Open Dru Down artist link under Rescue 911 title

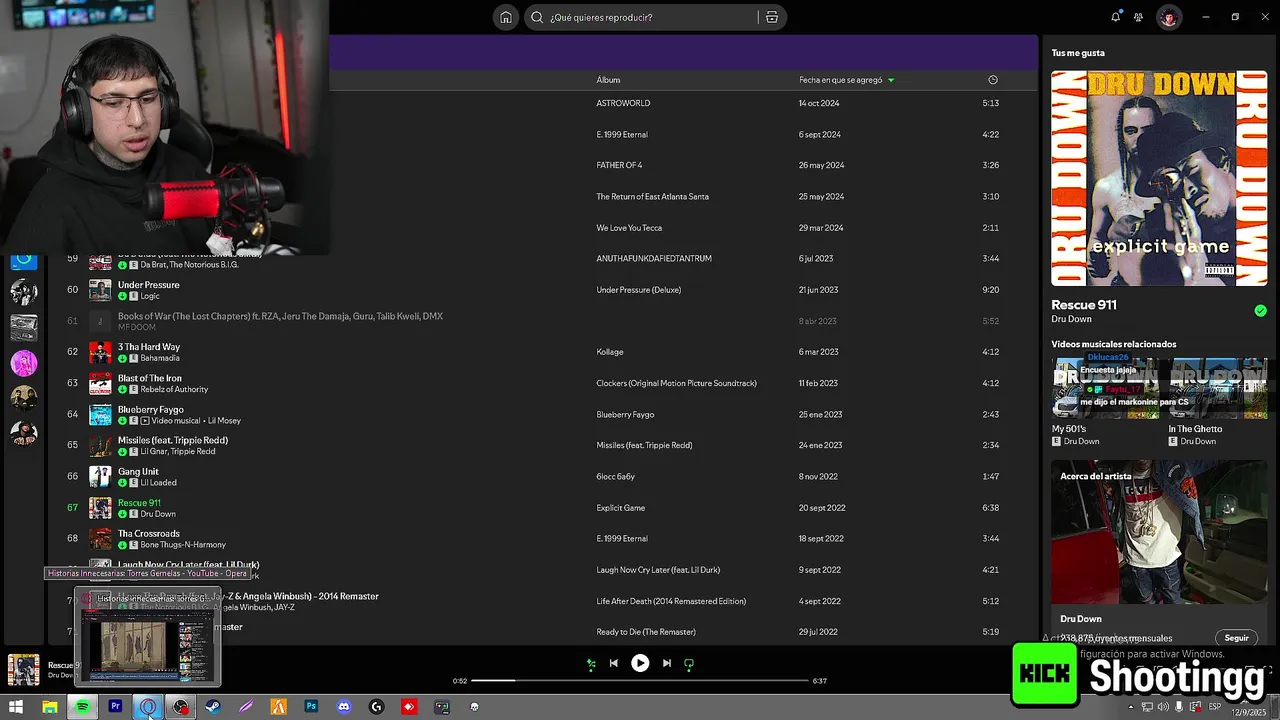click(x=1071, y=319)
